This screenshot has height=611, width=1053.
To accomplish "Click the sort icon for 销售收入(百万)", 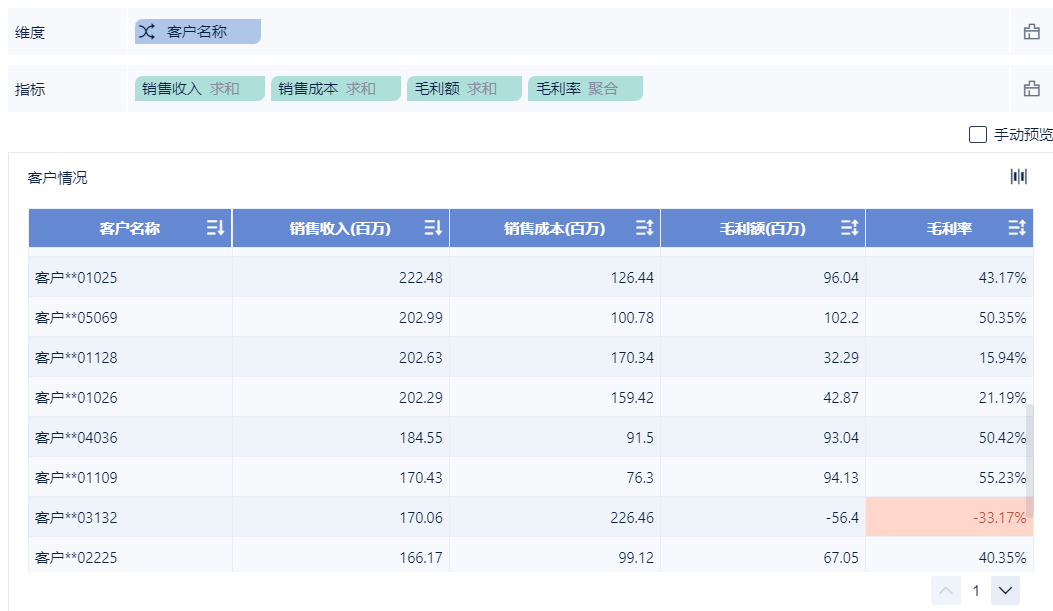I will pos(433,228).
